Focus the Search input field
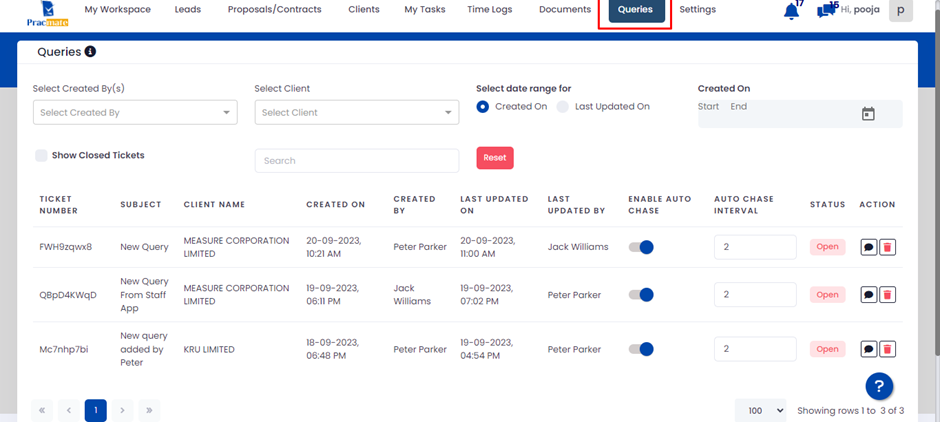This screenshot has height=422, width=940. tap(357, 161)
